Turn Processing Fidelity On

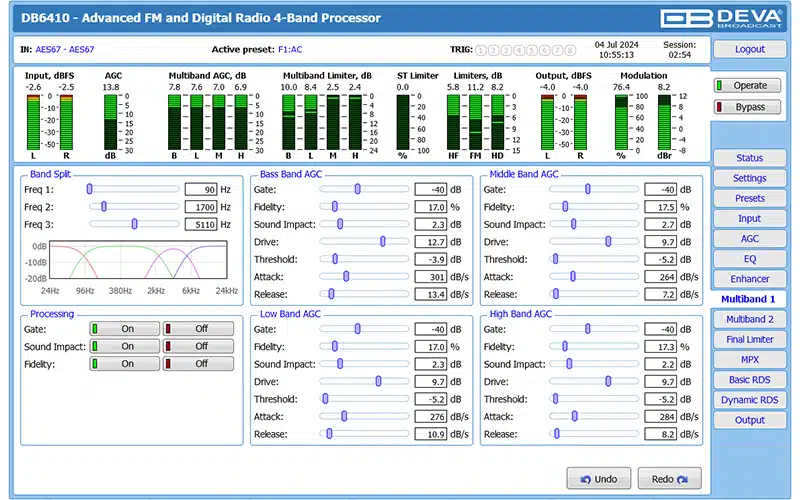[125, 364]
